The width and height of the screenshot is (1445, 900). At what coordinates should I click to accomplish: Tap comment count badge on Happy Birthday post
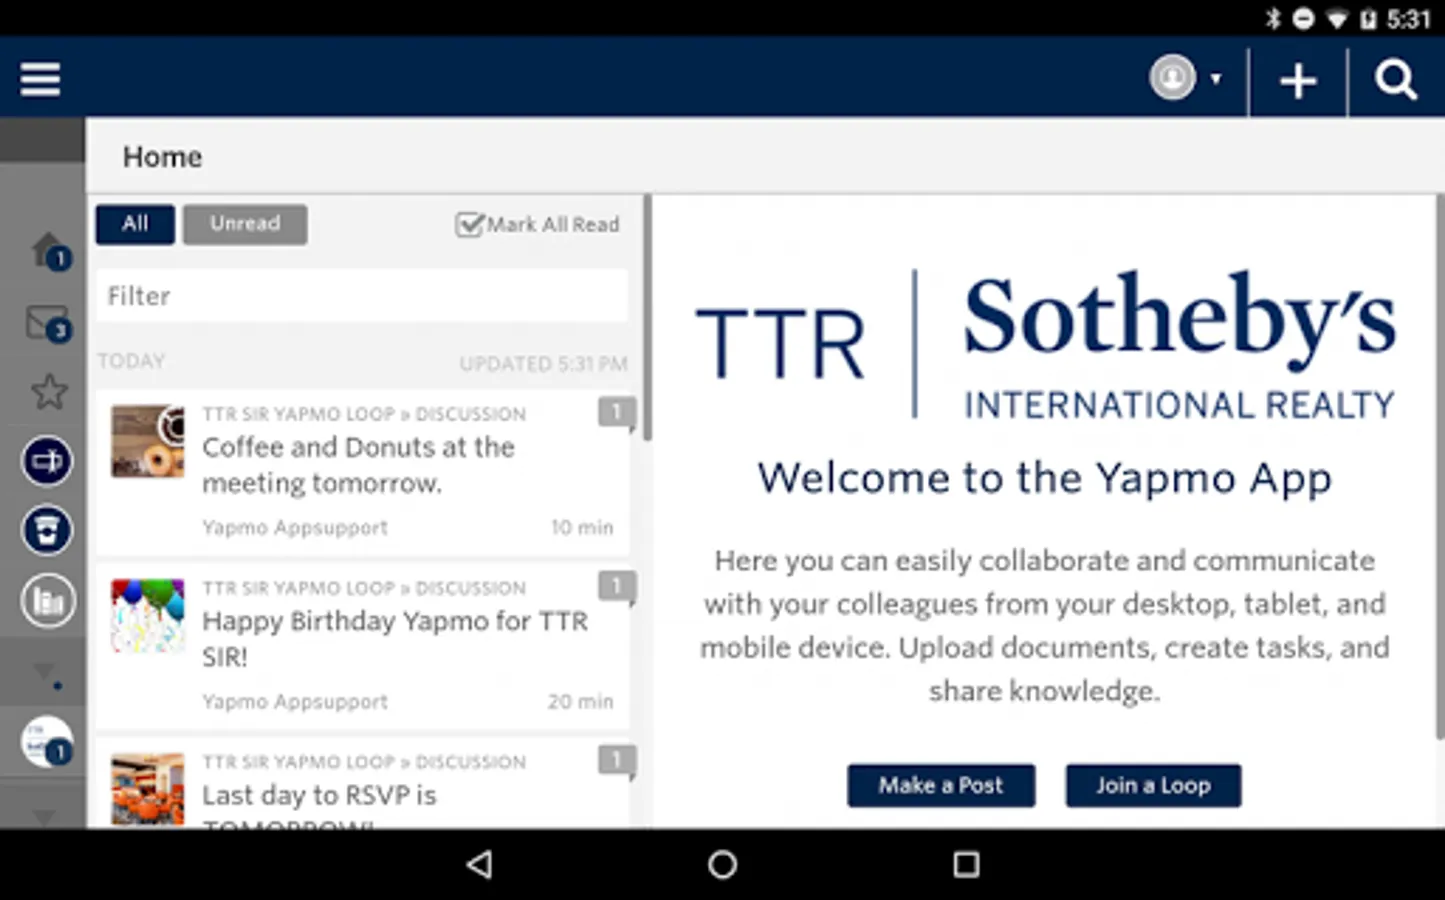coord(617,586)
